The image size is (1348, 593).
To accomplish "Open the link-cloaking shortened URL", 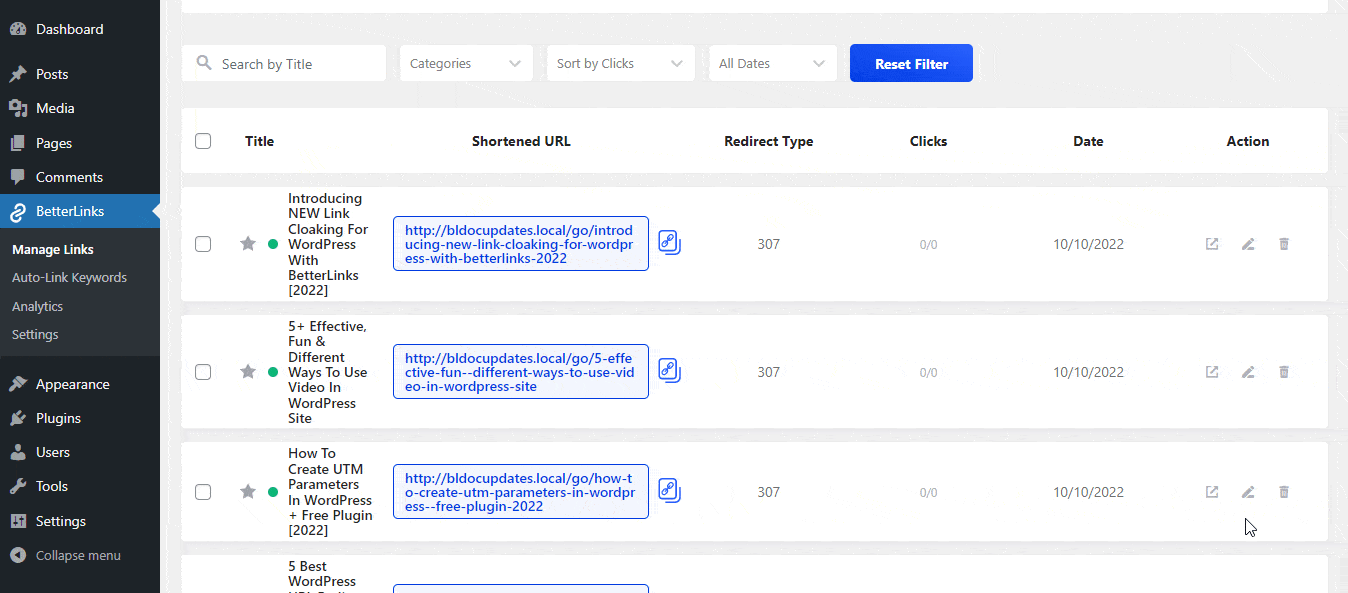I will pyautogui.click(x=520, y=243).
